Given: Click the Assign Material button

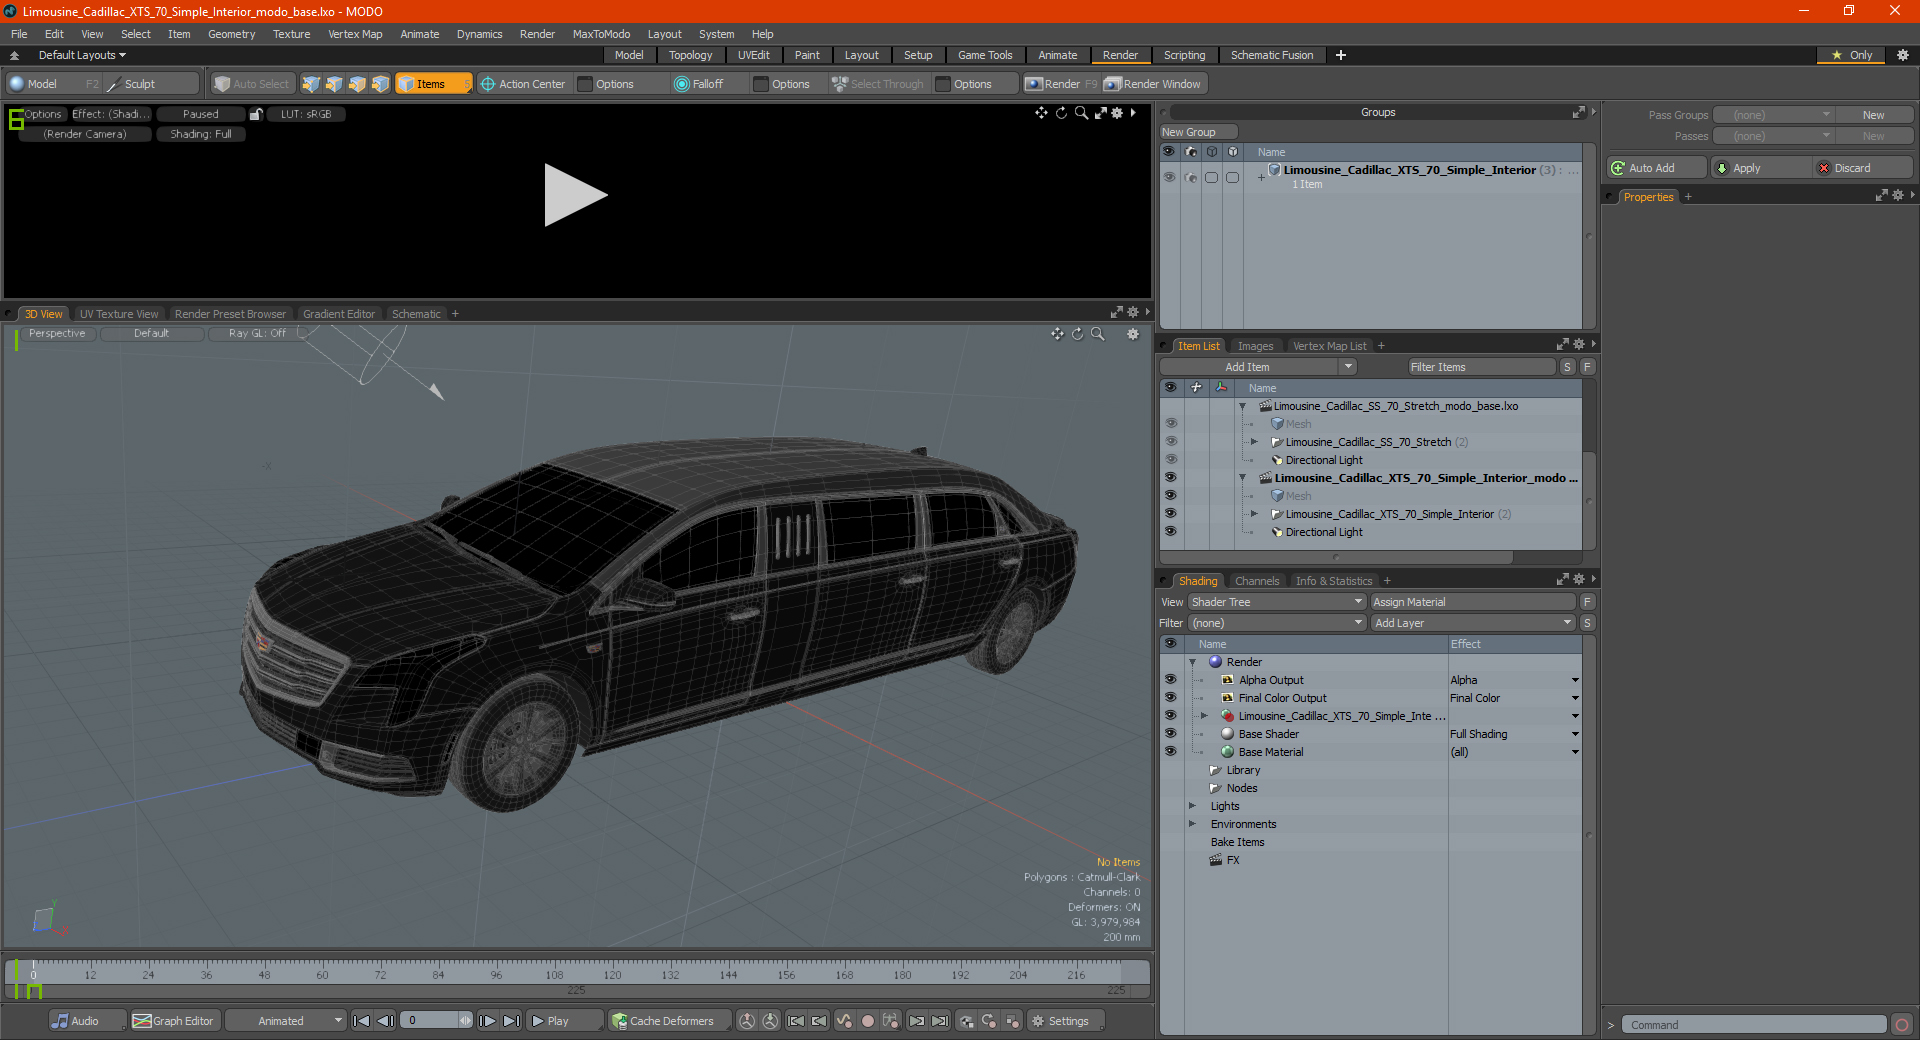Looking at the screenshot, I should point(1473,602).
